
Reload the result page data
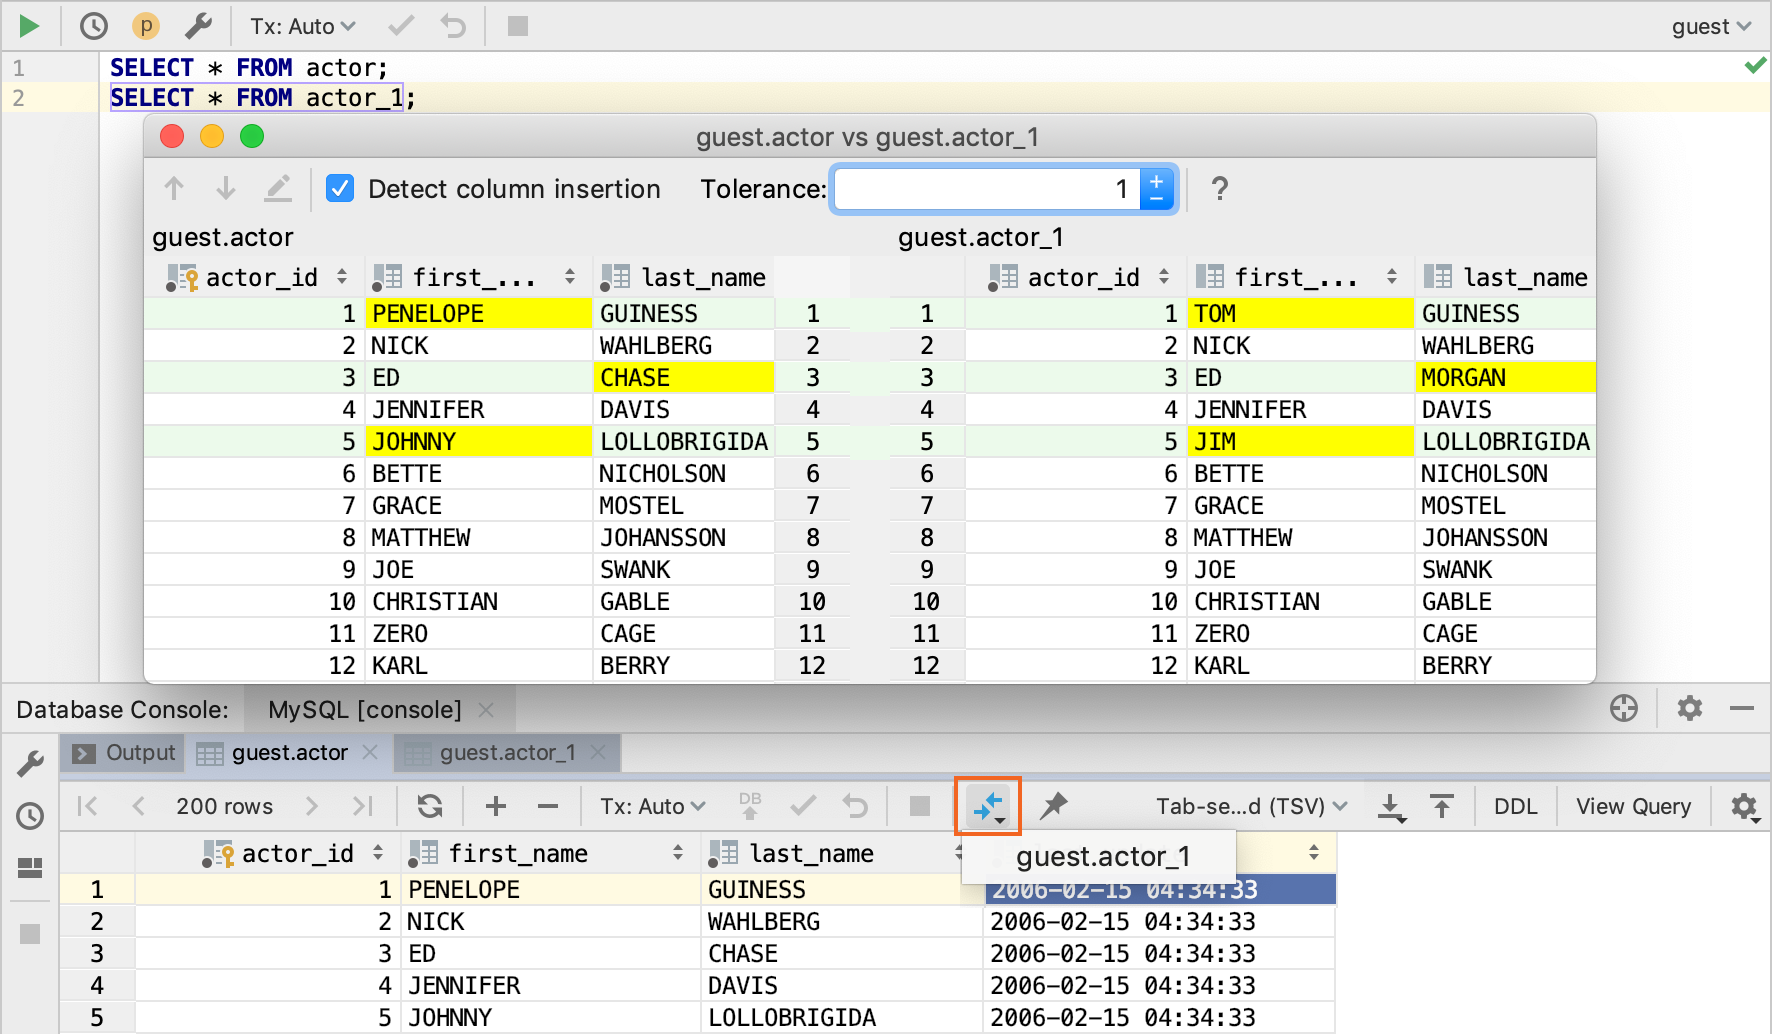tap(430, 806)
